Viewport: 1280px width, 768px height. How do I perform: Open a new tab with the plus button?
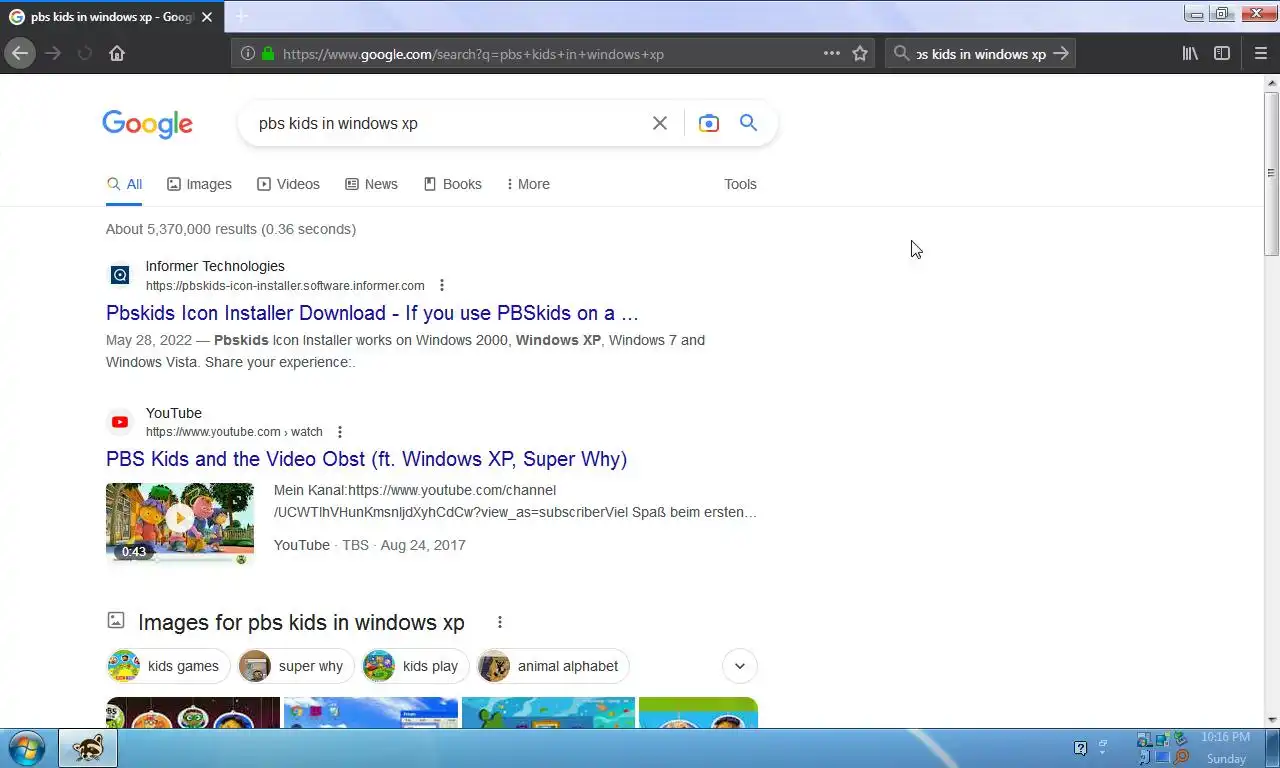241,16
